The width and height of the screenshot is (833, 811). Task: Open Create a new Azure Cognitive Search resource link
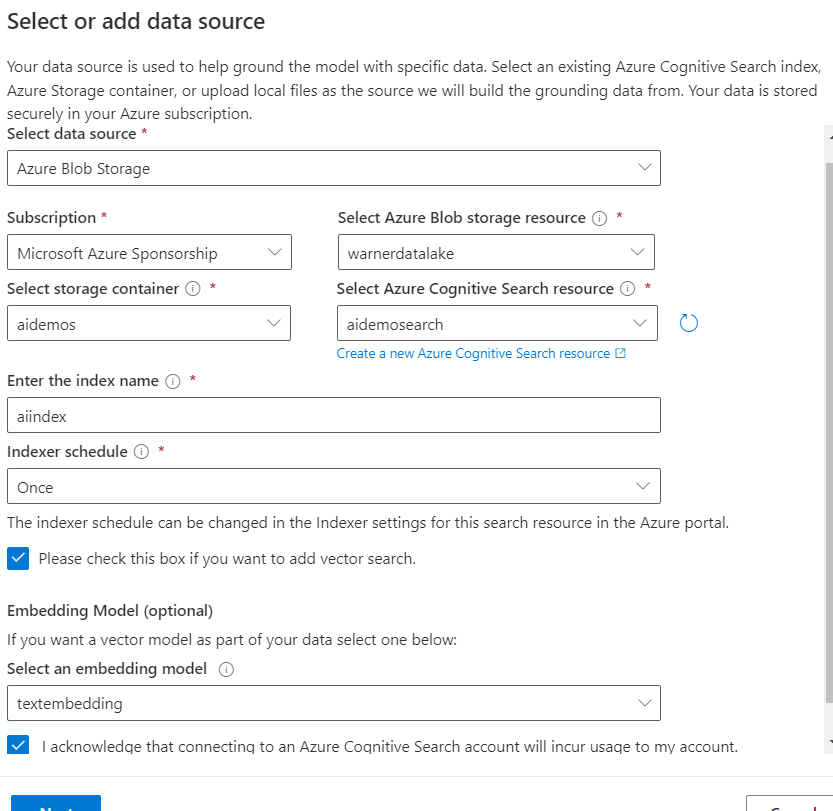(473, 353)
